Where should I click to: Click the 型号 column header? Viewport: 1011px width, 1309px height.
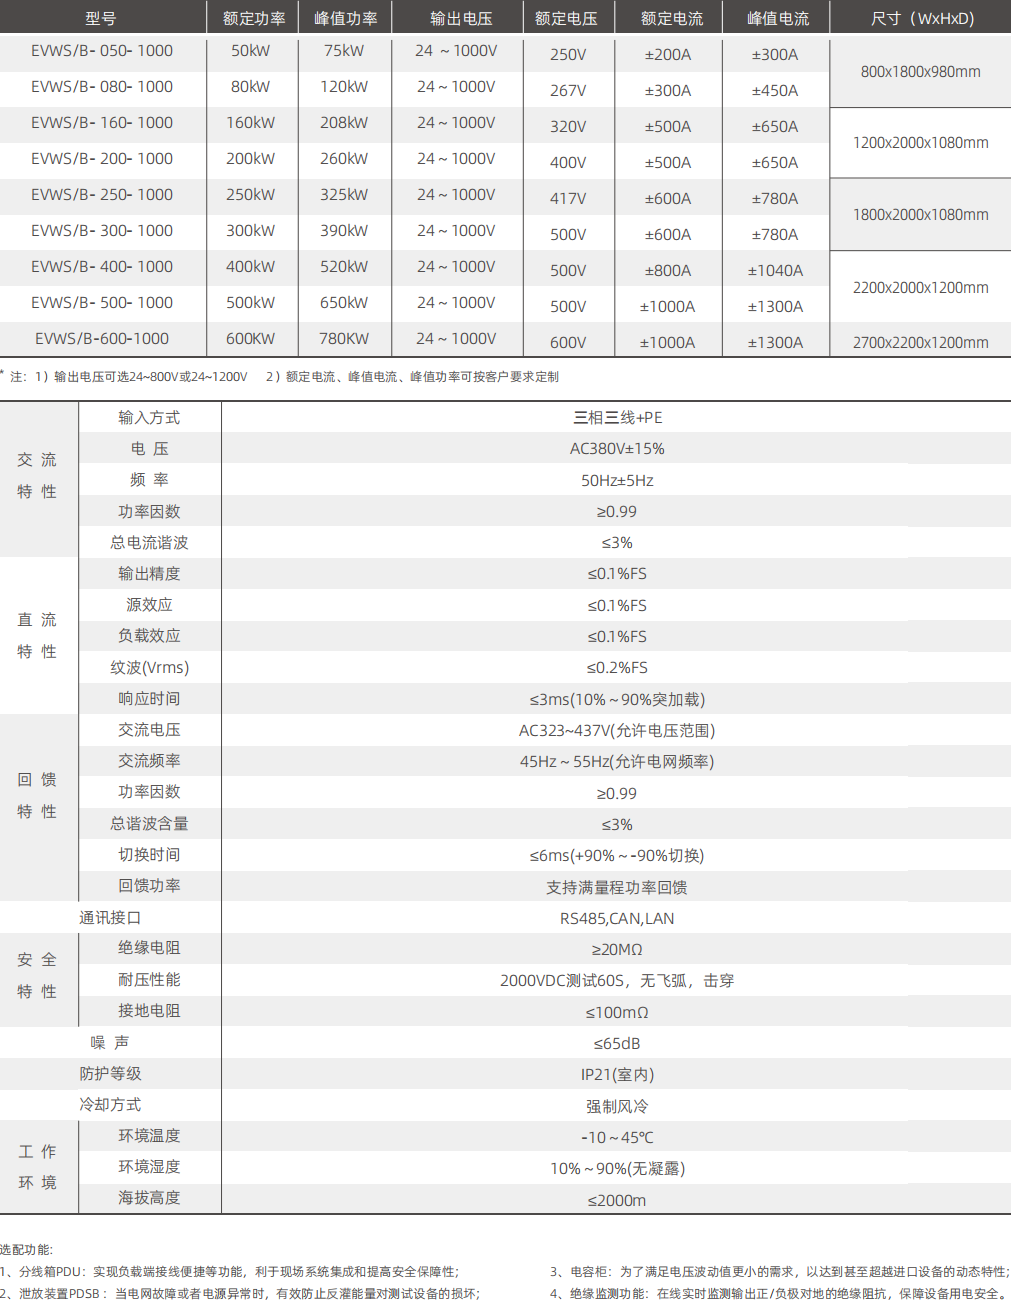[x=101, y=18]
